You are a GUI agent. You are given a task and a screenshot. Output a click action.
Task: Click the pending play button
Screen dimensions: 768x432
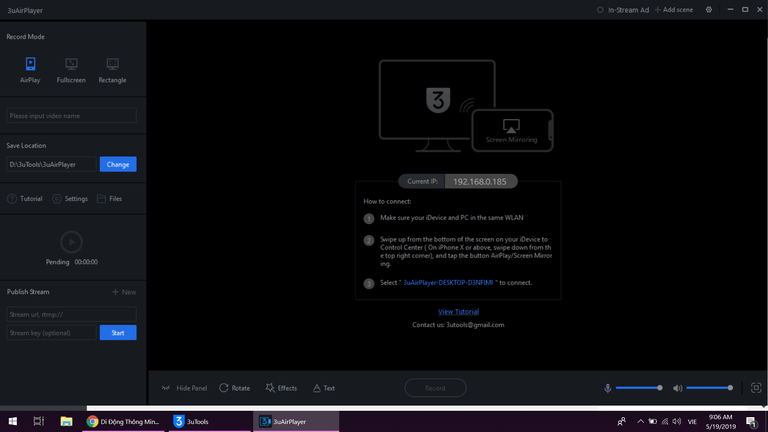pos(72,242)
